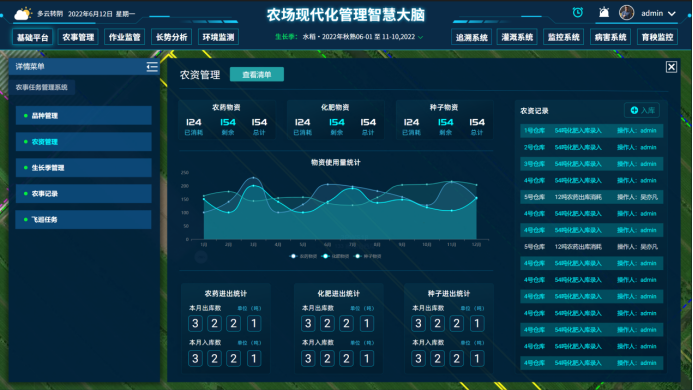Select 品种管理 in the sidebar menu
Image resolution: width=693 pixels, height=390 pixels.
point(84,115)
